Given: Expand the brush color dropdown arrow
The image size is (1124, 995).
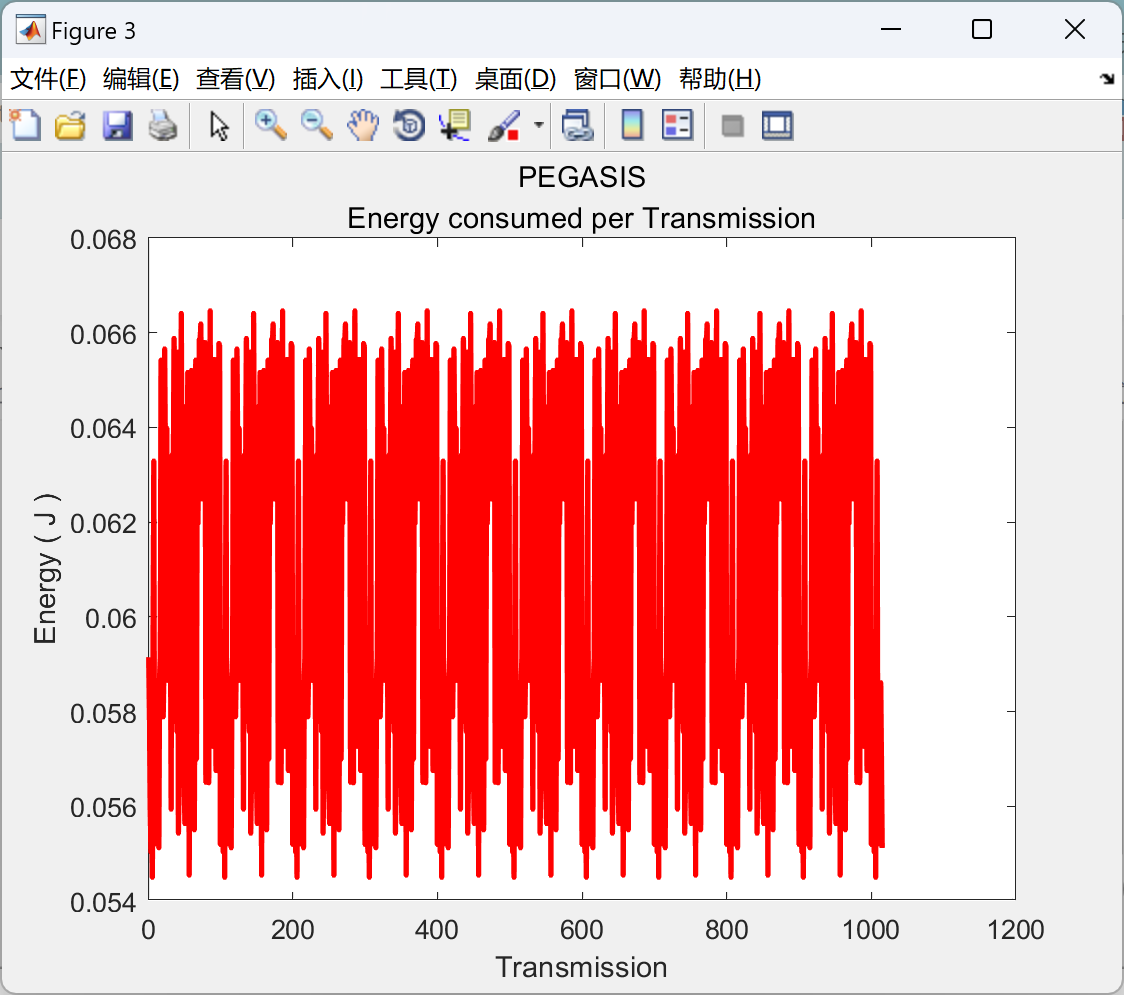Looking at the screenshot, I should point(538,125).
